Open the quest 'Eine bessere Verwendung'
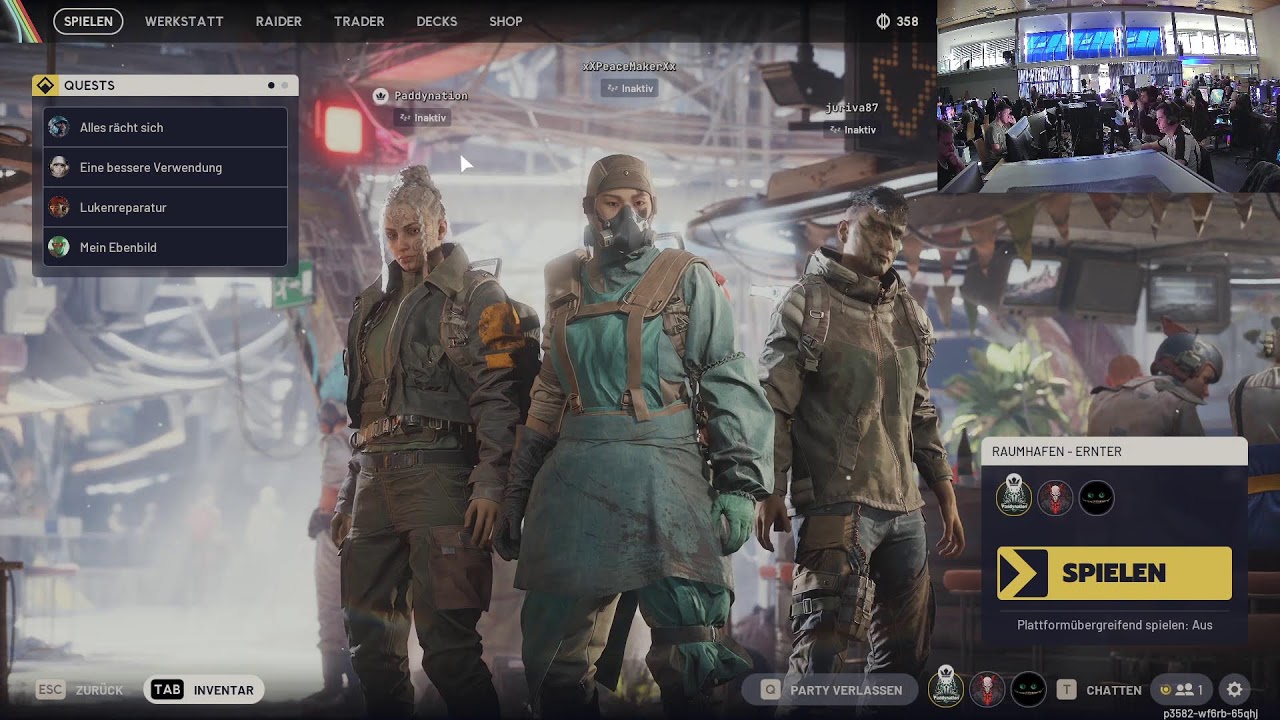The width and height of the screenshot is (1280, 720). point(165,167)
